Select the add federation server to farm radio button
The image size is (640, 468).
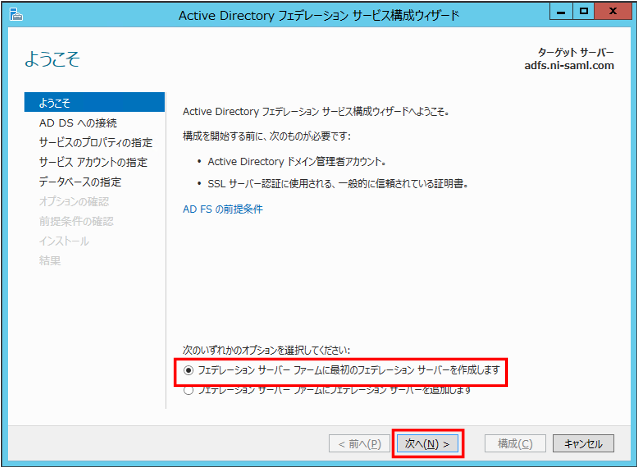188,390
